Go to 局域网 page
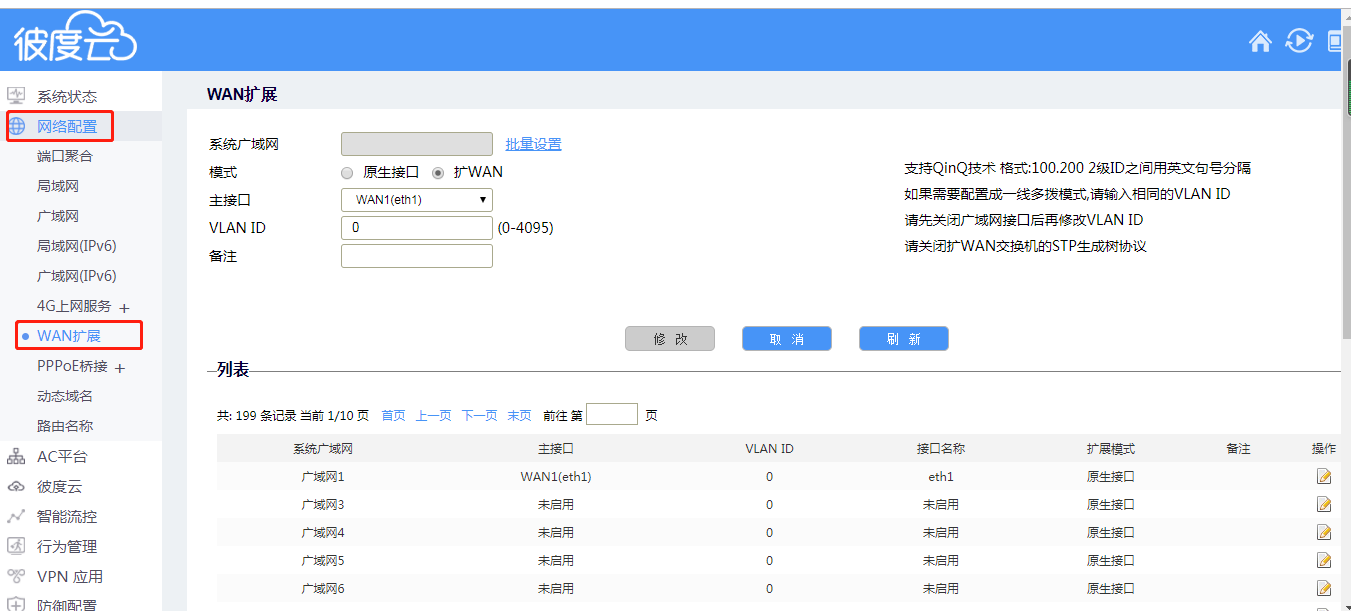Image resolution: width=1351 pixels, height=611 pixels. (58, 187)
